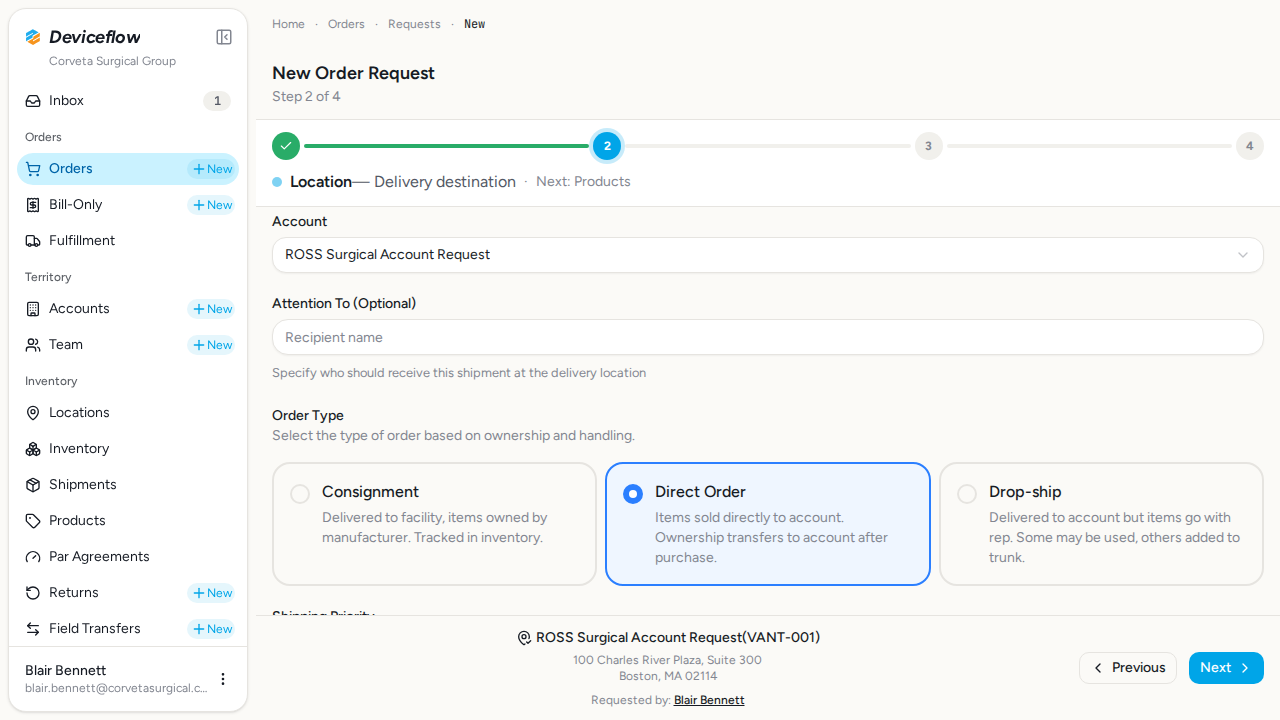The width and height of the screenshot is (1280, 720).
Task: Collapse the sidebar panel icon
Action: click(x=224, y=37)
